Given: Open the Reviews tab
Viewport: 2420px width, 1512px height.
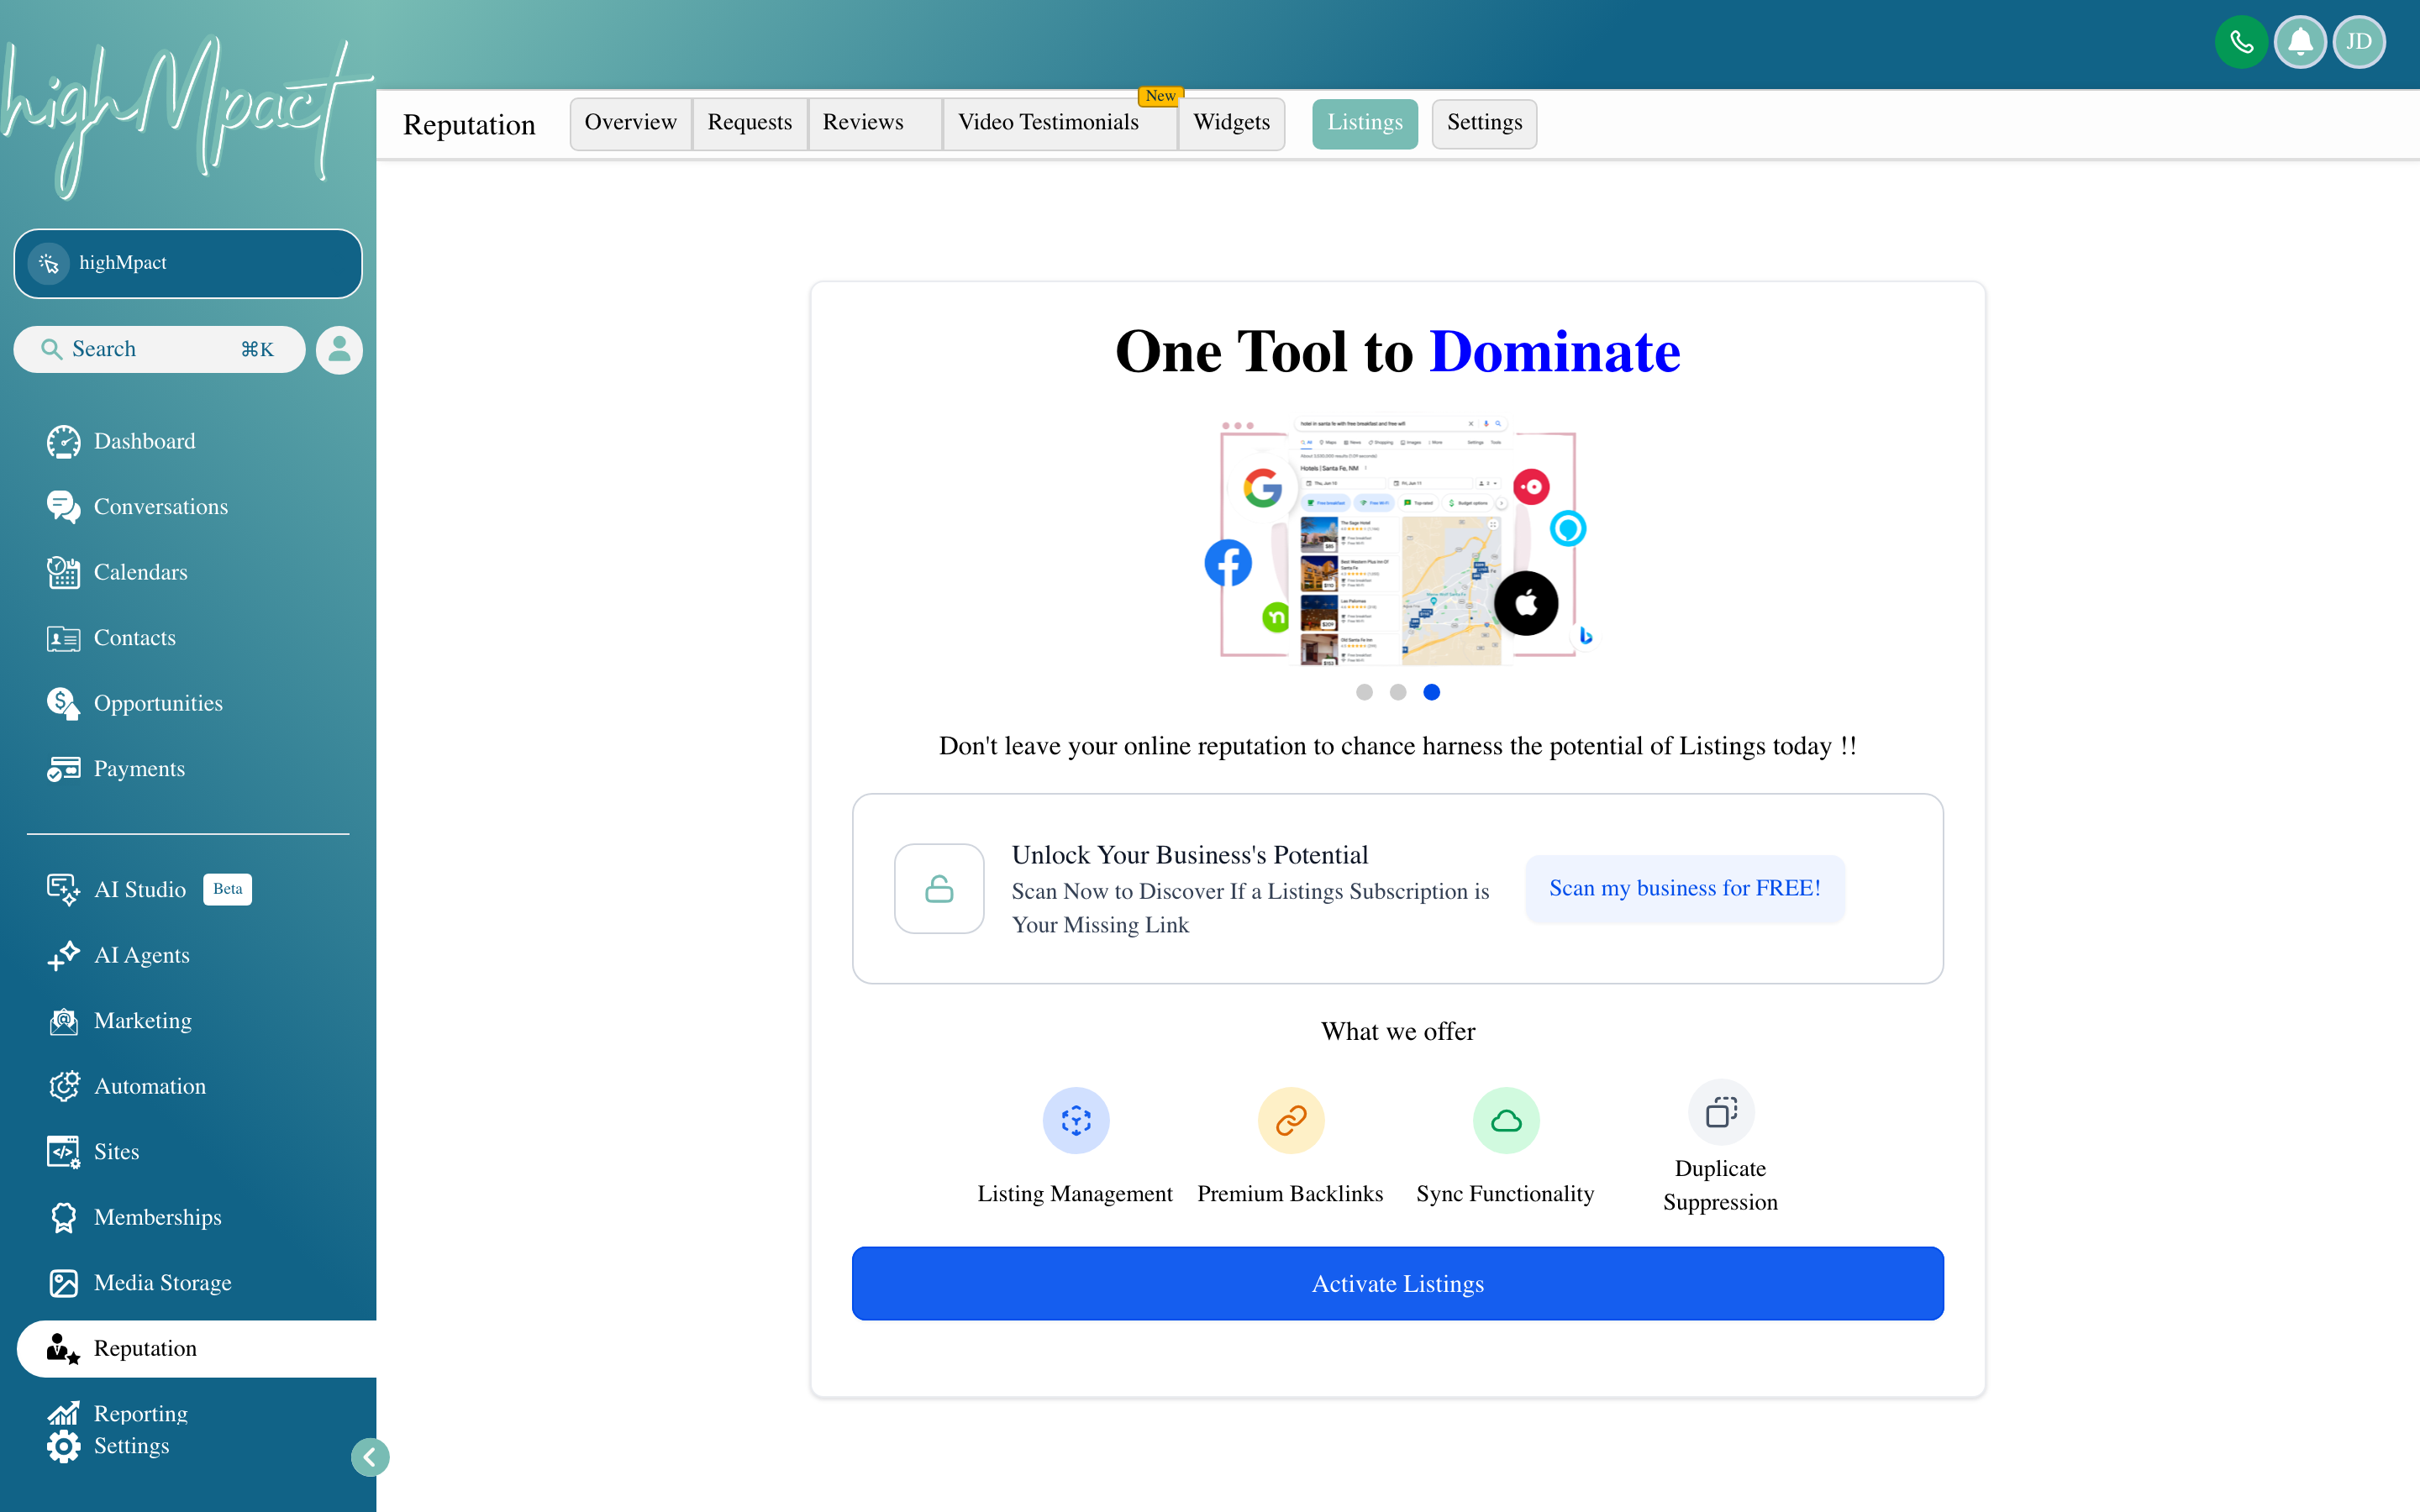Looking at the screenshot, I should tap(875, 123).
